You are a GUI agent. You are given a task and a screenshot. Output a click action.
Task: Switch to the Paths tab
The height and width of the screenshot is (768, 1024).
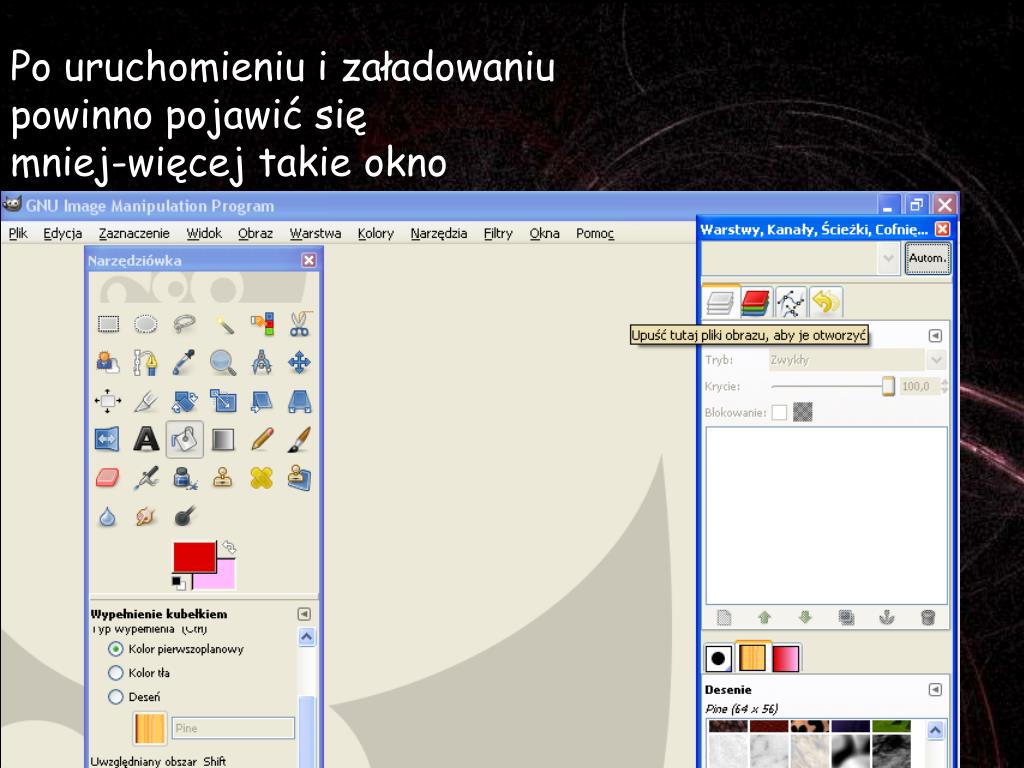(791, 303)
